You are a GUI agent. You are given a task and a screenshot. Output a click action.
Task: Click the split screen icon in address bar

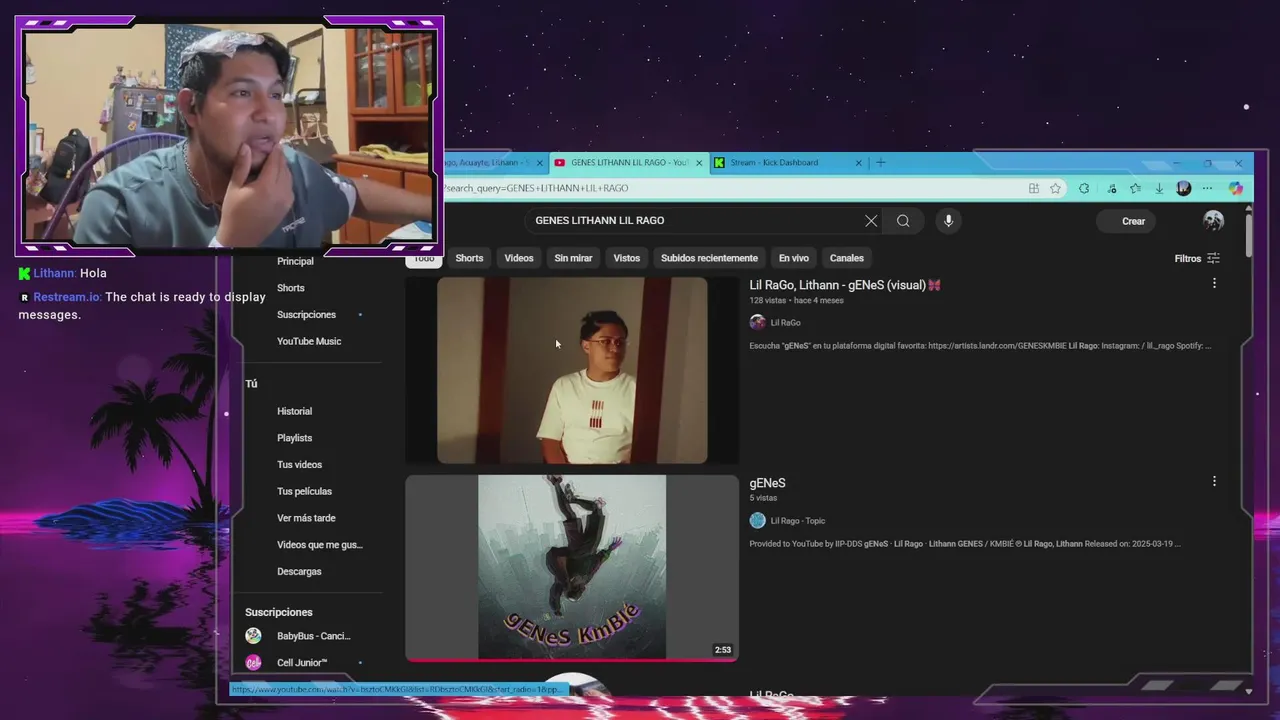(1033, 188)
